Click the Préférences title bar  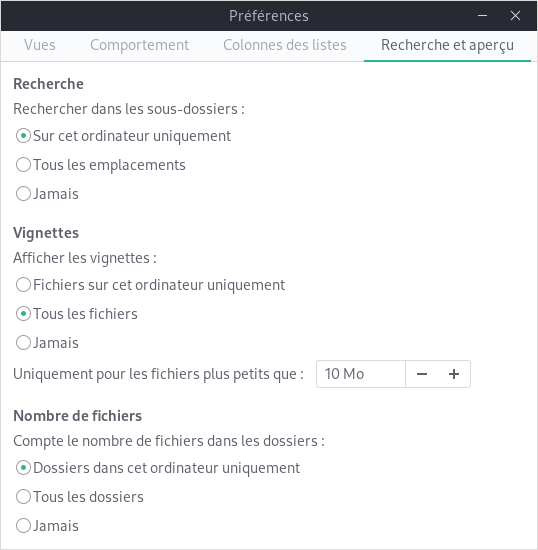269,16
